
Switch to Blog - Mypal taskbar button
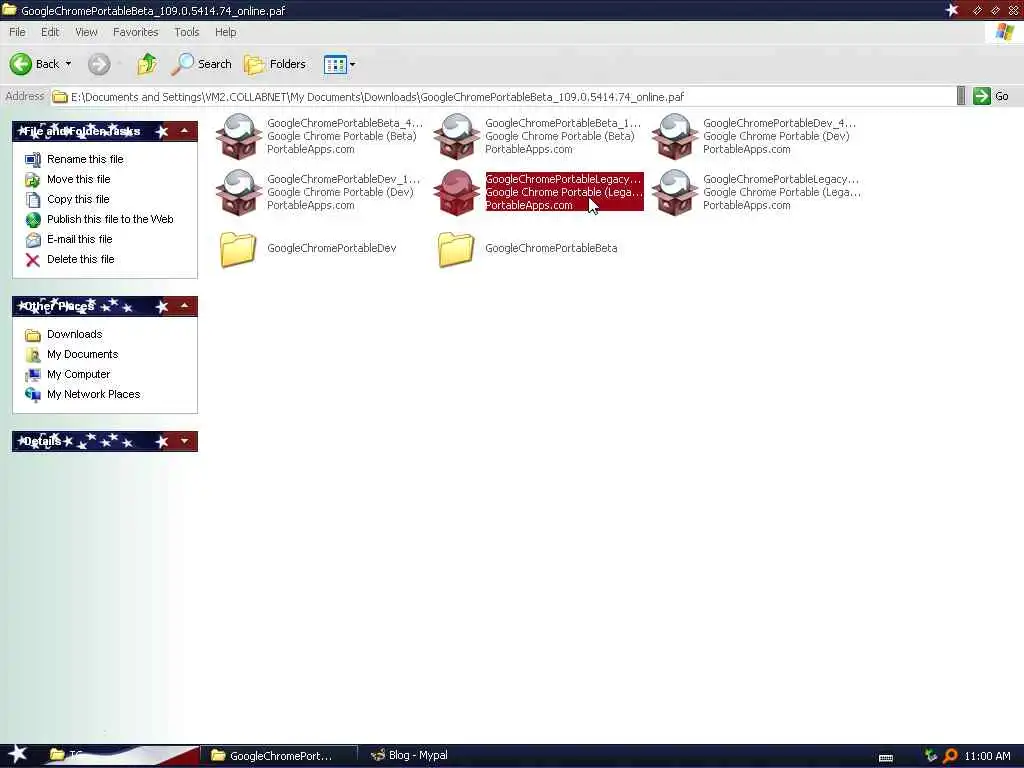click(411, 756)
